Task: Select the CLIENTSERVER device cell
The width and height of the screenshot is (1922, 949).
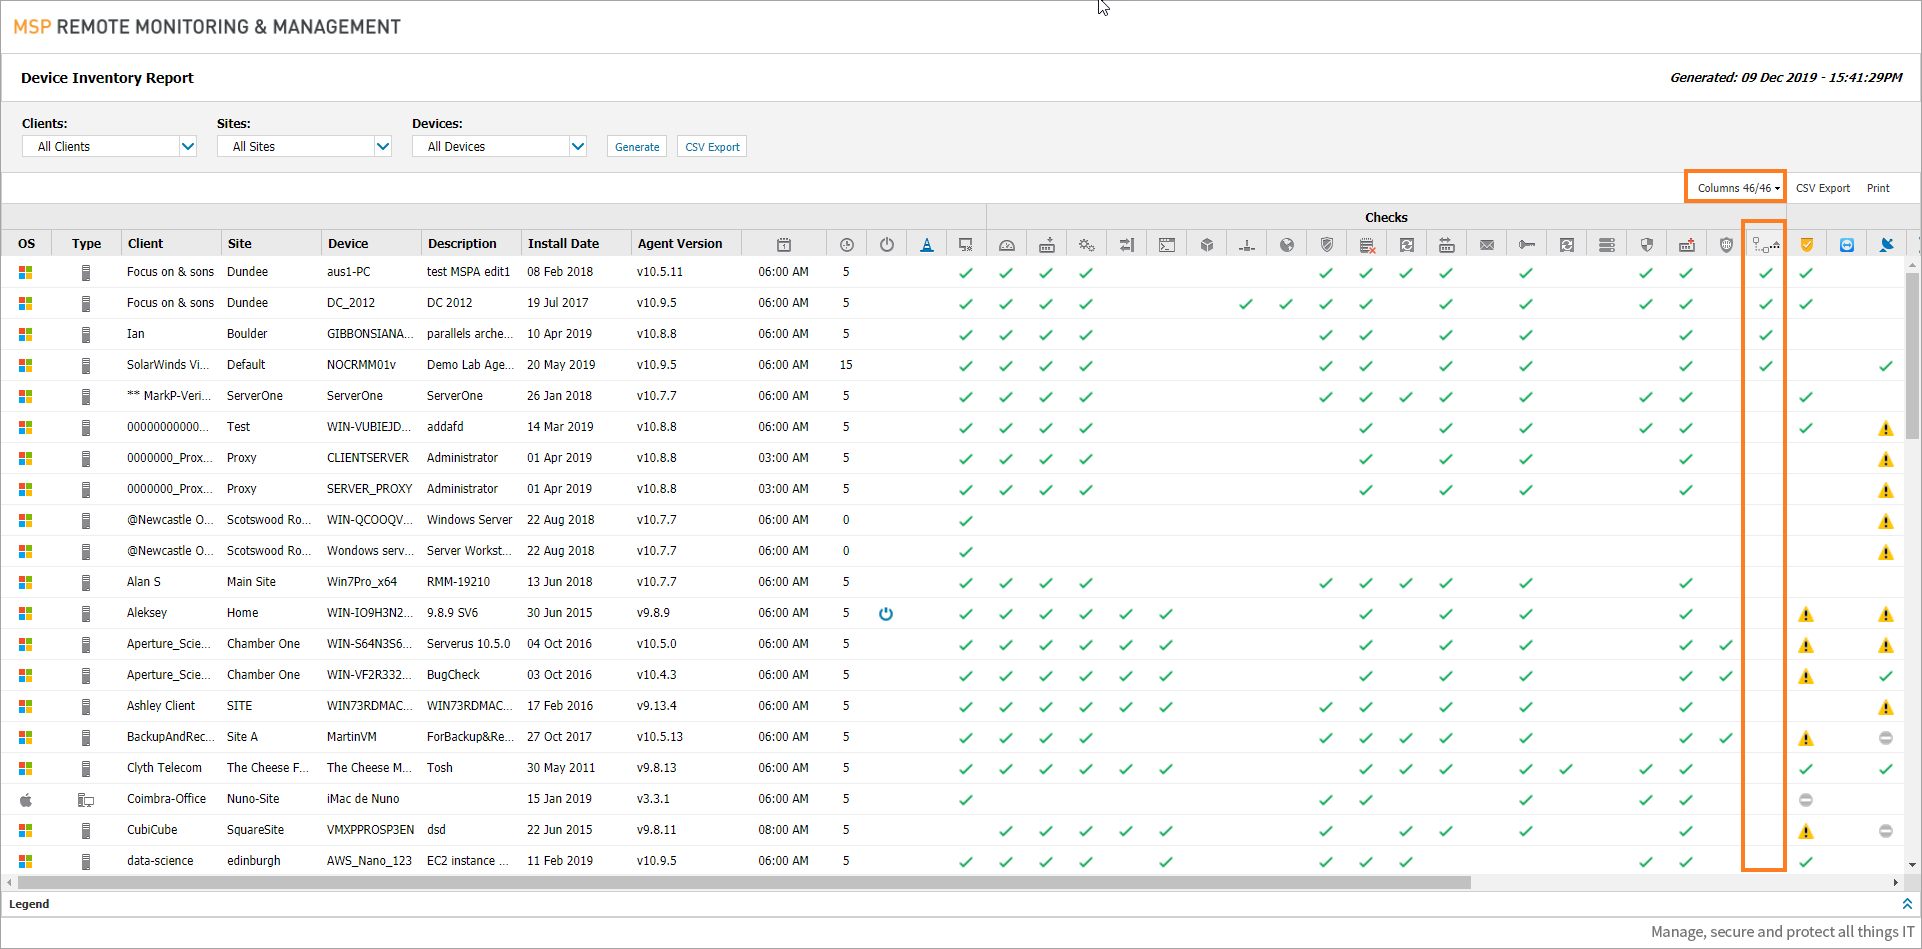Action: coord(371,458)
